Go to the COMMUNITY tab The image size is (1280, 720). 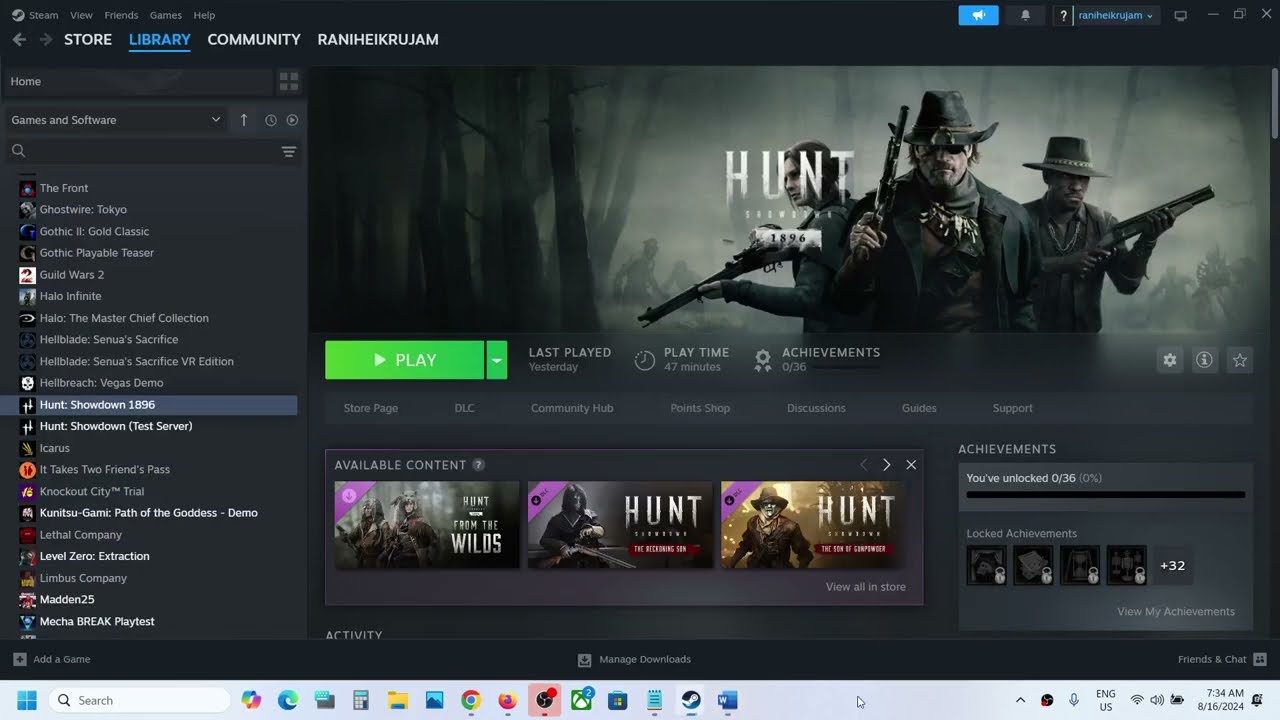[254, 39]
